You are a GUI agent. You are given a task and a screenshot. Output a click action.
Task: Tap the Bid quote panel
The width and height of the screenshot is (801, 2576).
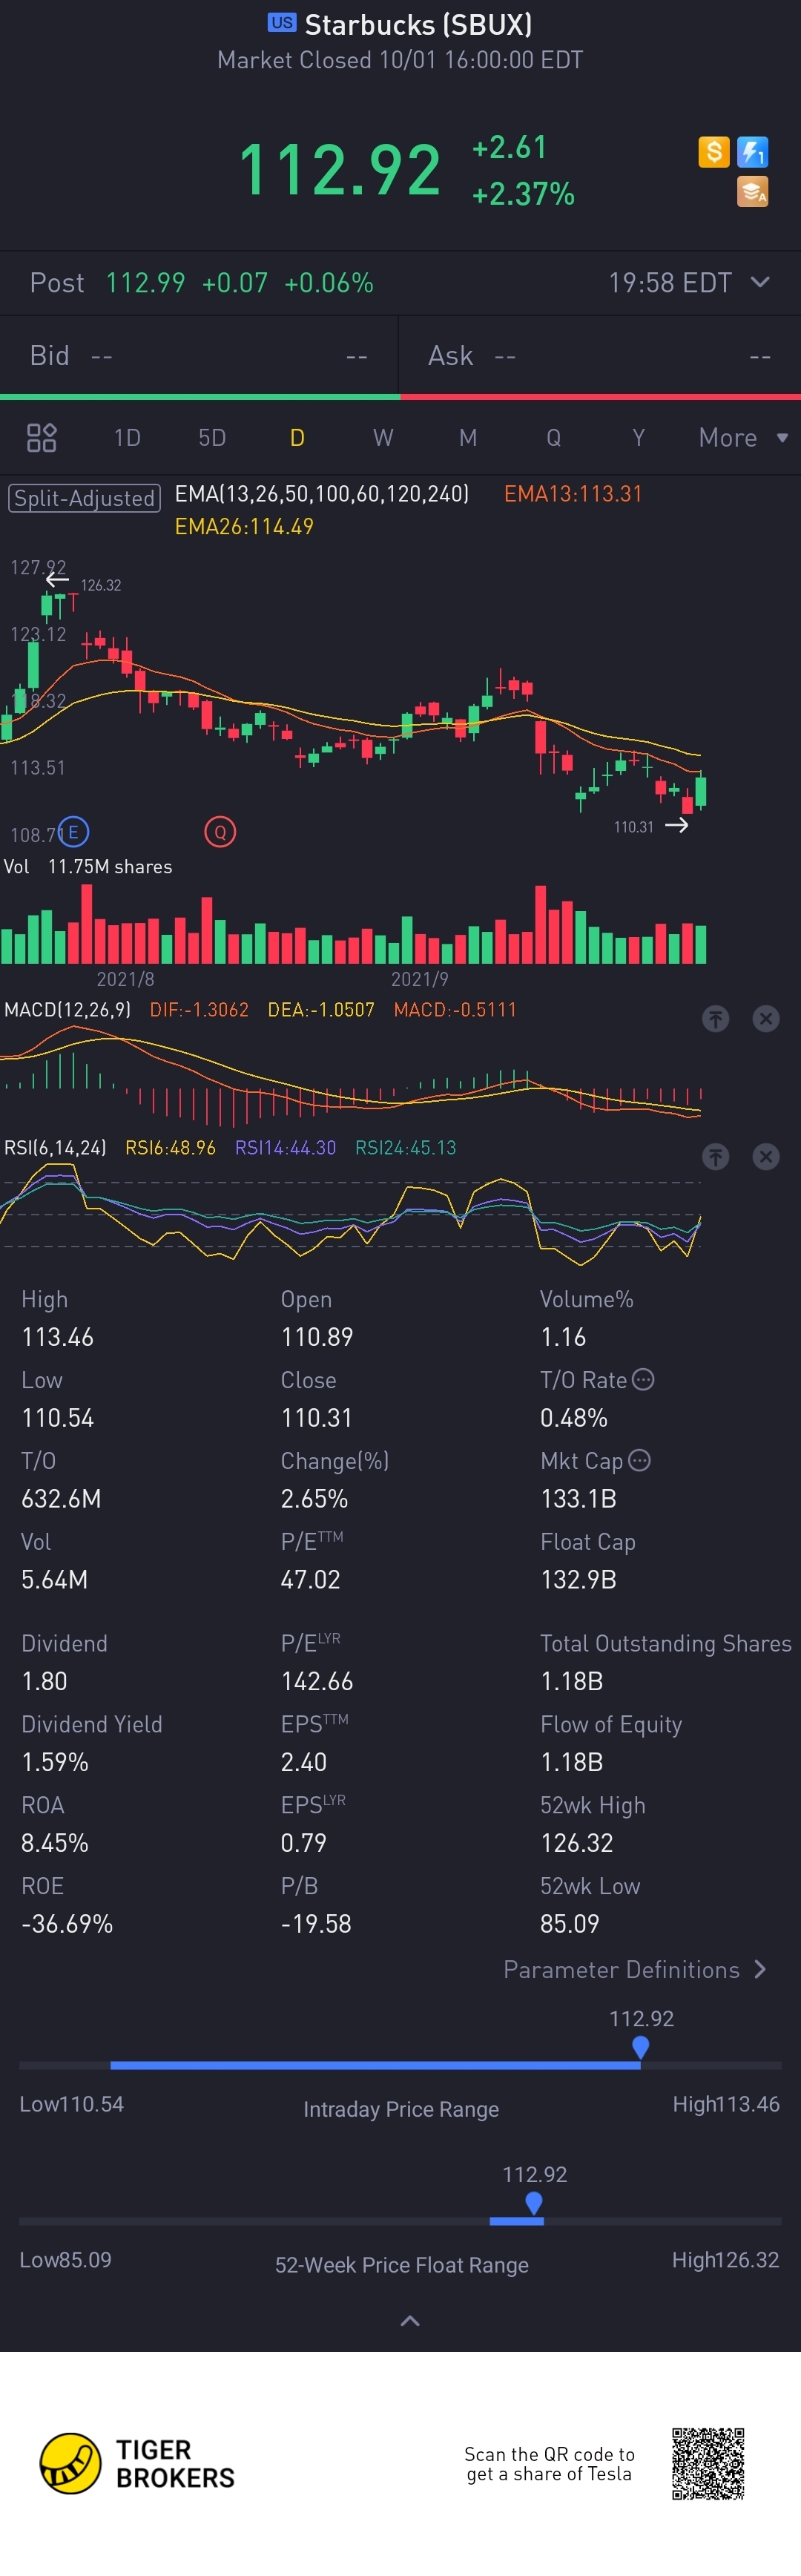199,356
